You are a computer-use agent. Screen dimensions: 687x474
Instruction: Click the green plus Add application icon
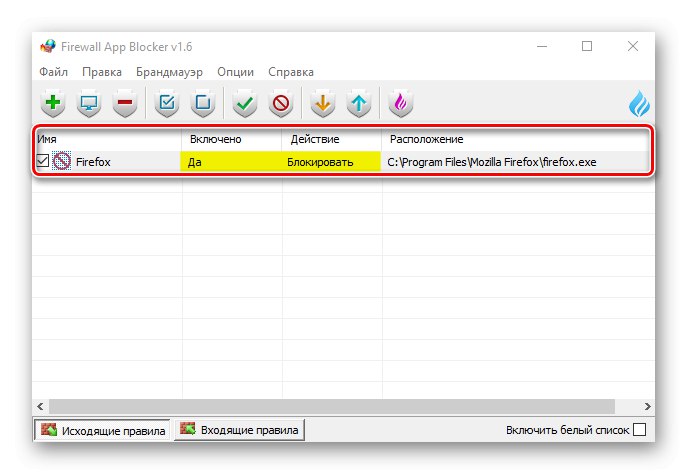[x=53, y=103]
